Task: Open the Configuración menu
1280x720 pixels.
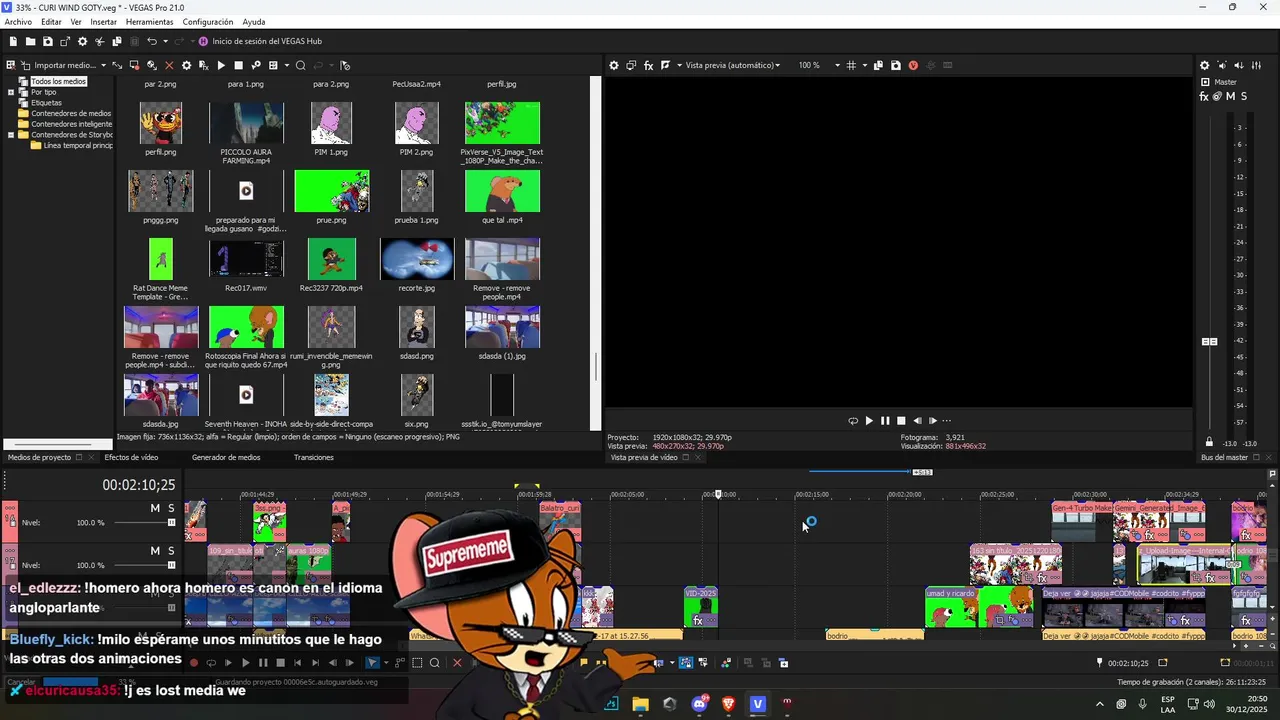Action: 208,21
